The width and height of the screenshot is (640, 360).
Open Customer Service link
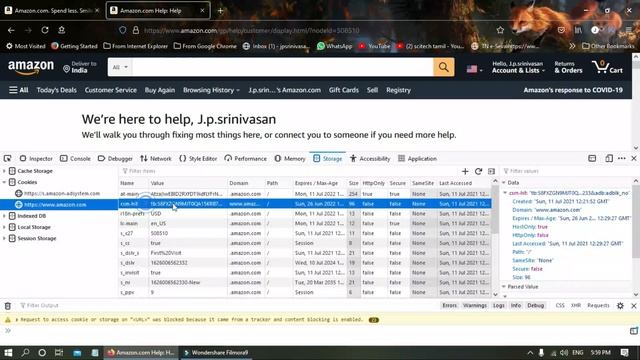point(111,90)
